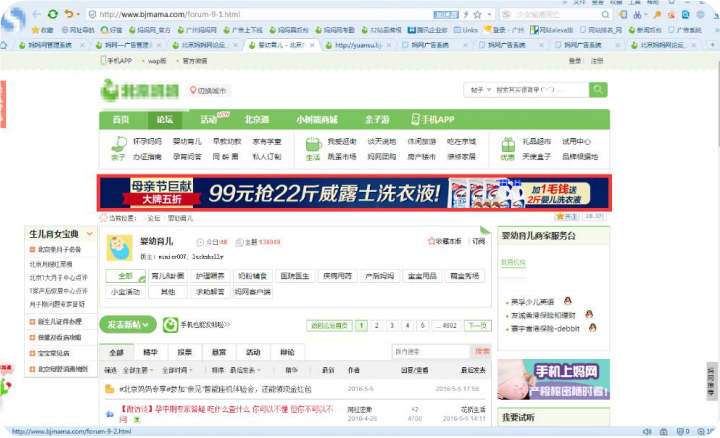
Task: Click the browser back arrow
Action: 37,14
